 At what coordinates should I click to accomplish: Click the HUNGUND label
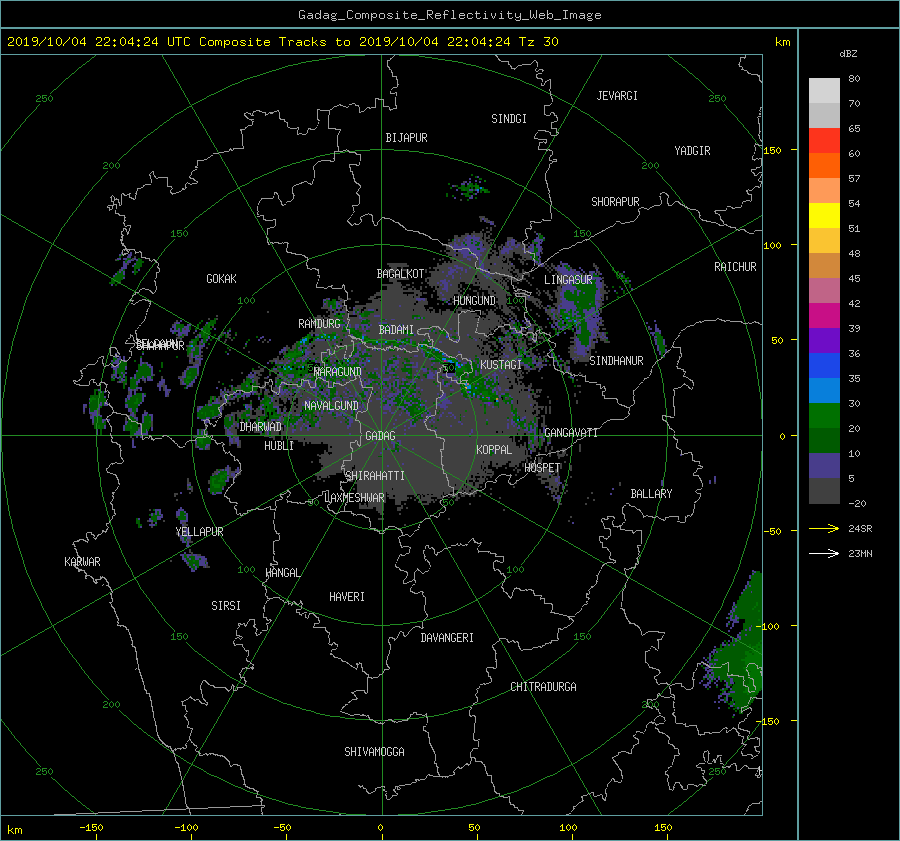coord(474,301)
